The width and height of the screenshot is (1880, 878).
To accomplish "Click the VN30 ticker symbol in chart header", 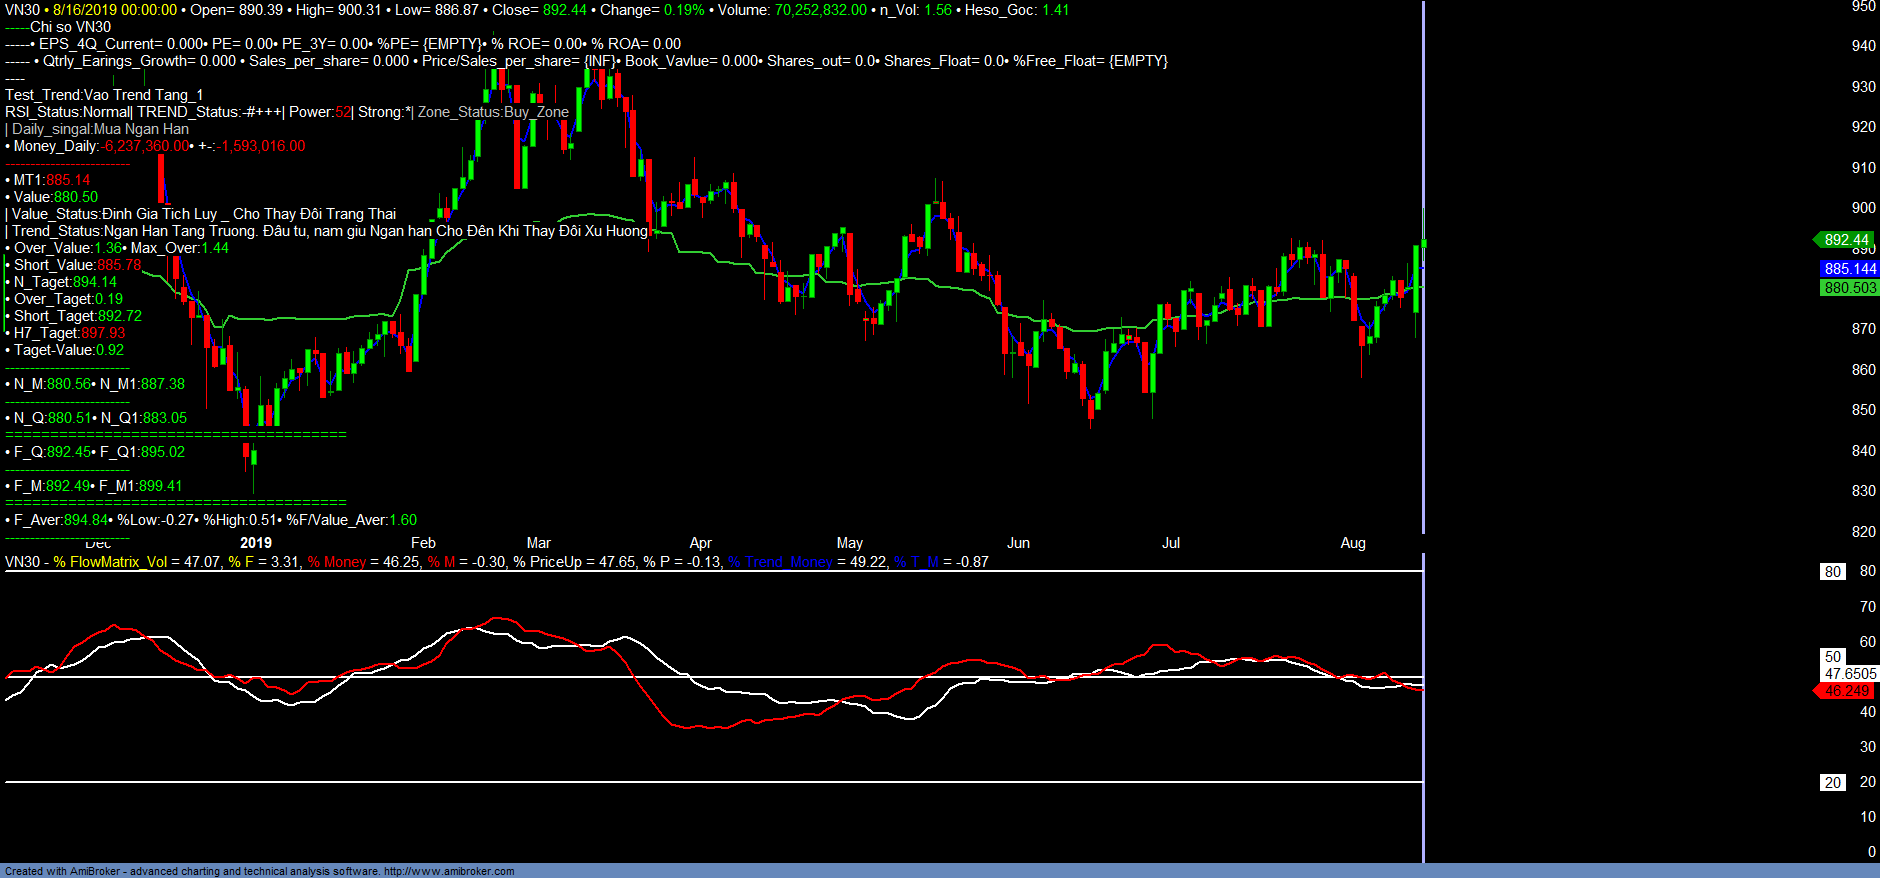I will coord(22,10).
